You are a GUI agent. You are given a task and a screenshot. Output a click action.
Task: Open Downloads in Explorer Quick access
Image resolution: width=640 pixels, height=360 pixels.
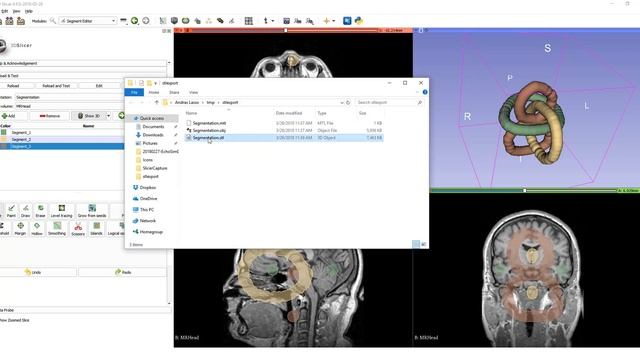153,135
